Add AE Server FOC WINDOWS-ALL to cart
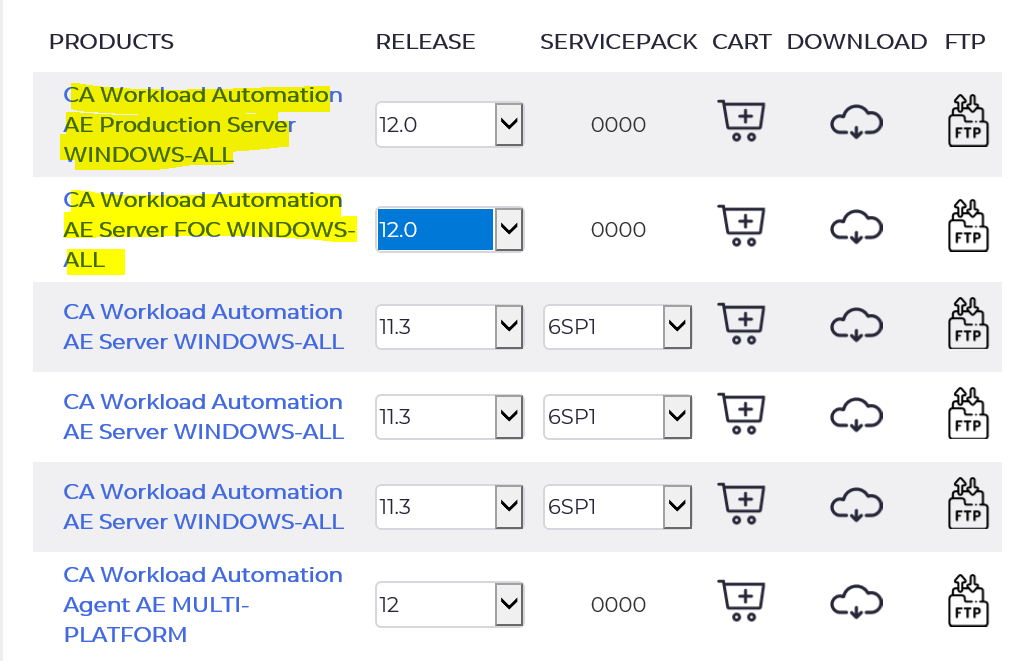Image resolution: width=1009 pixels, height=661 pixels. click(741, 226)
